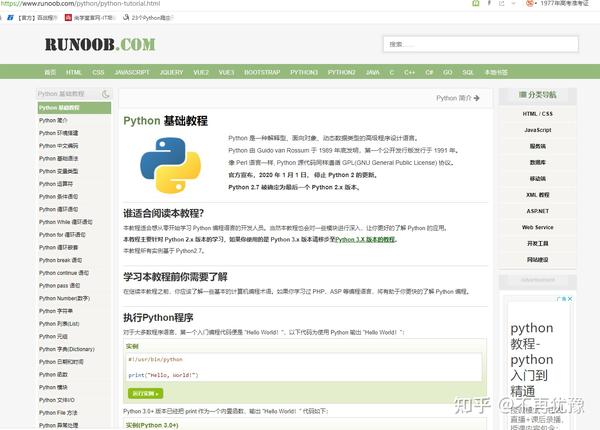Select JQUERY in the green nav bar
This screenshot has width=600, height=430.
tap(171, 72)
